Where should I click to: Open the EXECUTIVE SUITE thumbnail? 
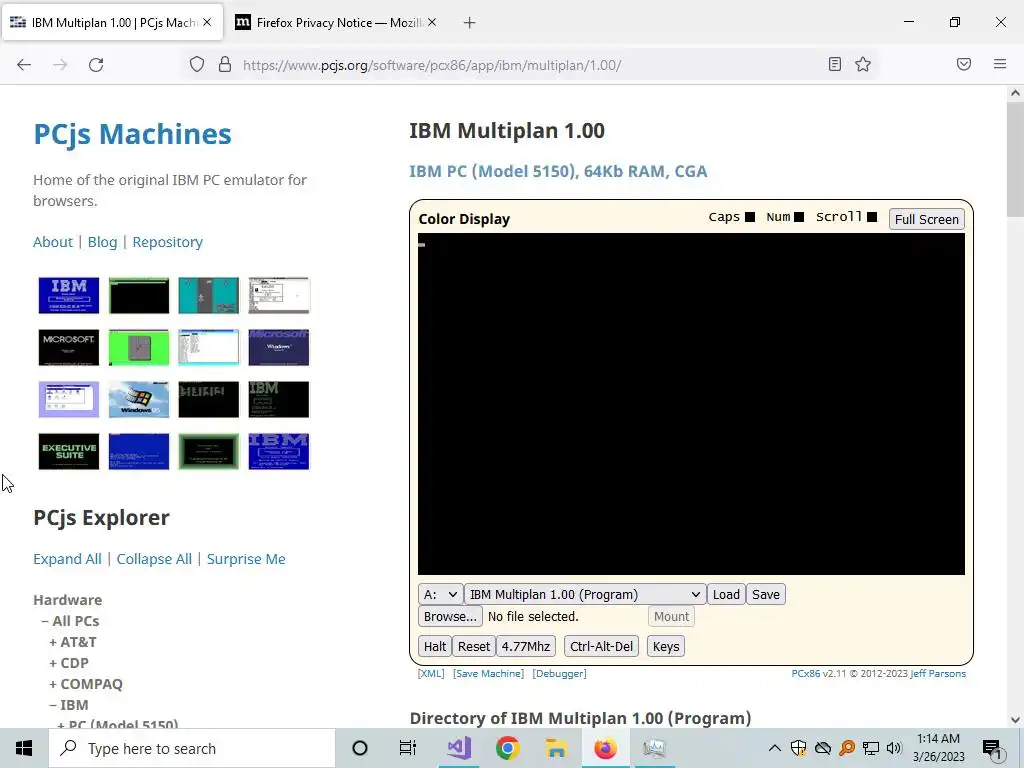(x=69, y=451)
